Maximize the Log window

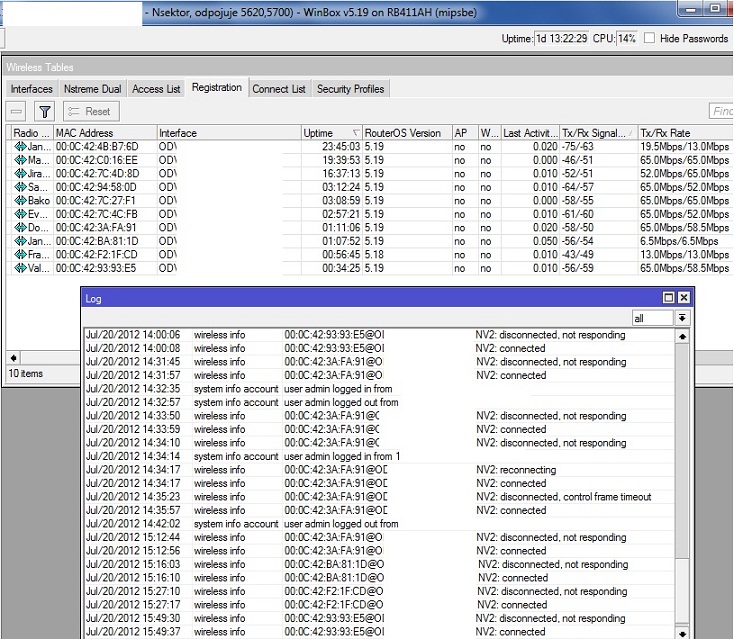pyautogui.click(x=668, y=298)
